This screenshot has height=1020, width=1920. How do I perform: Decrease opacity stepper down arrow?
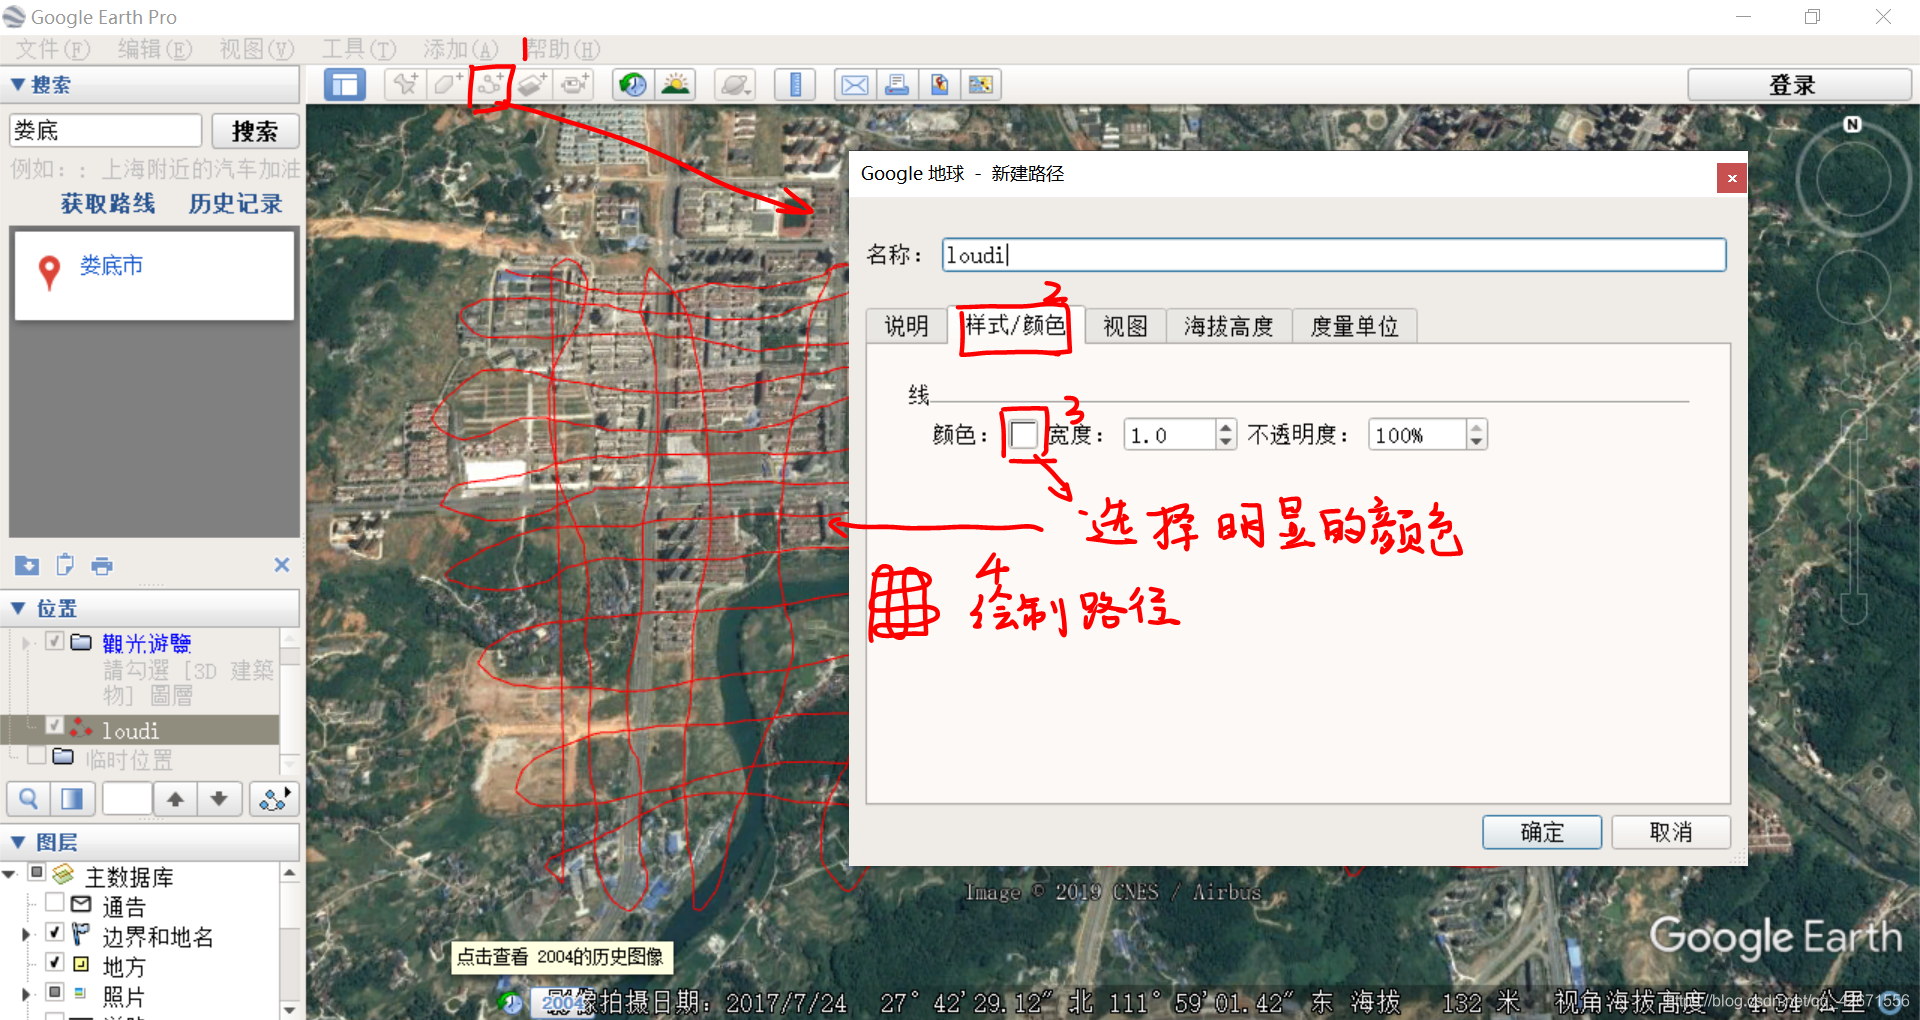click(x=1476, y=442)
